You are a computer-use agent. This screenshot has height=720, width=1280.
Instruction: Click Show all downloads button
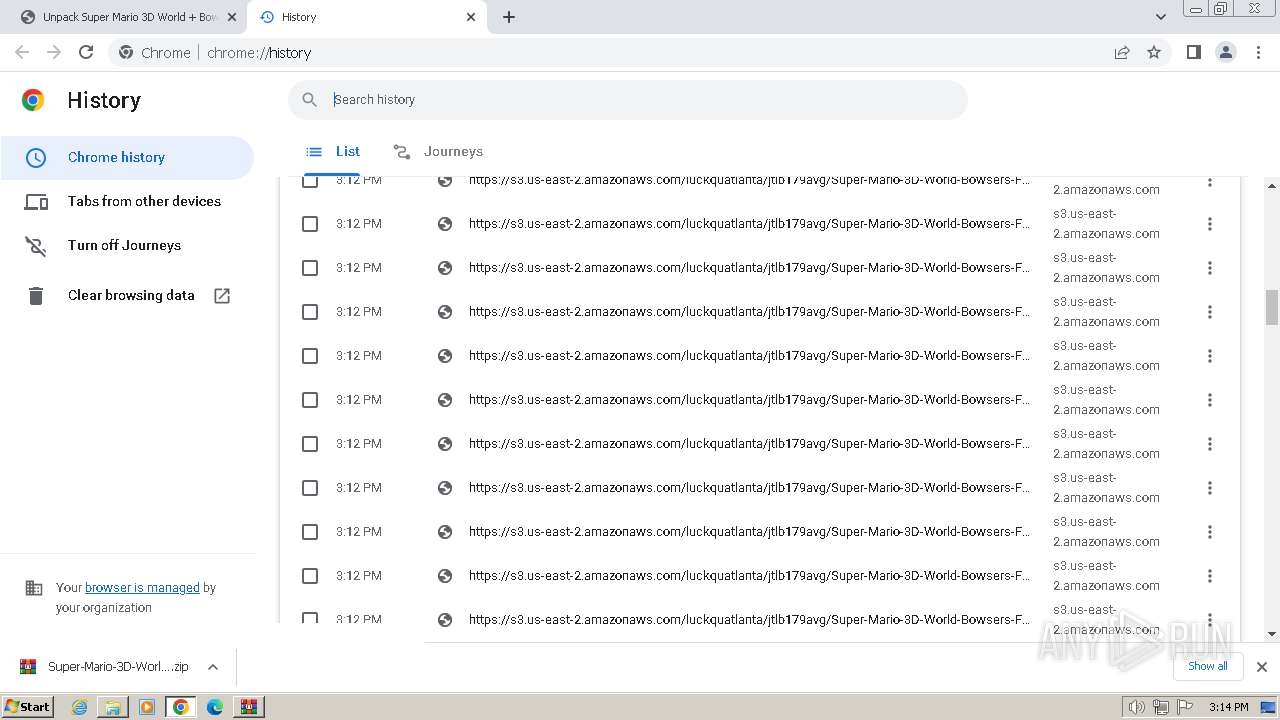pos(1208,666)
